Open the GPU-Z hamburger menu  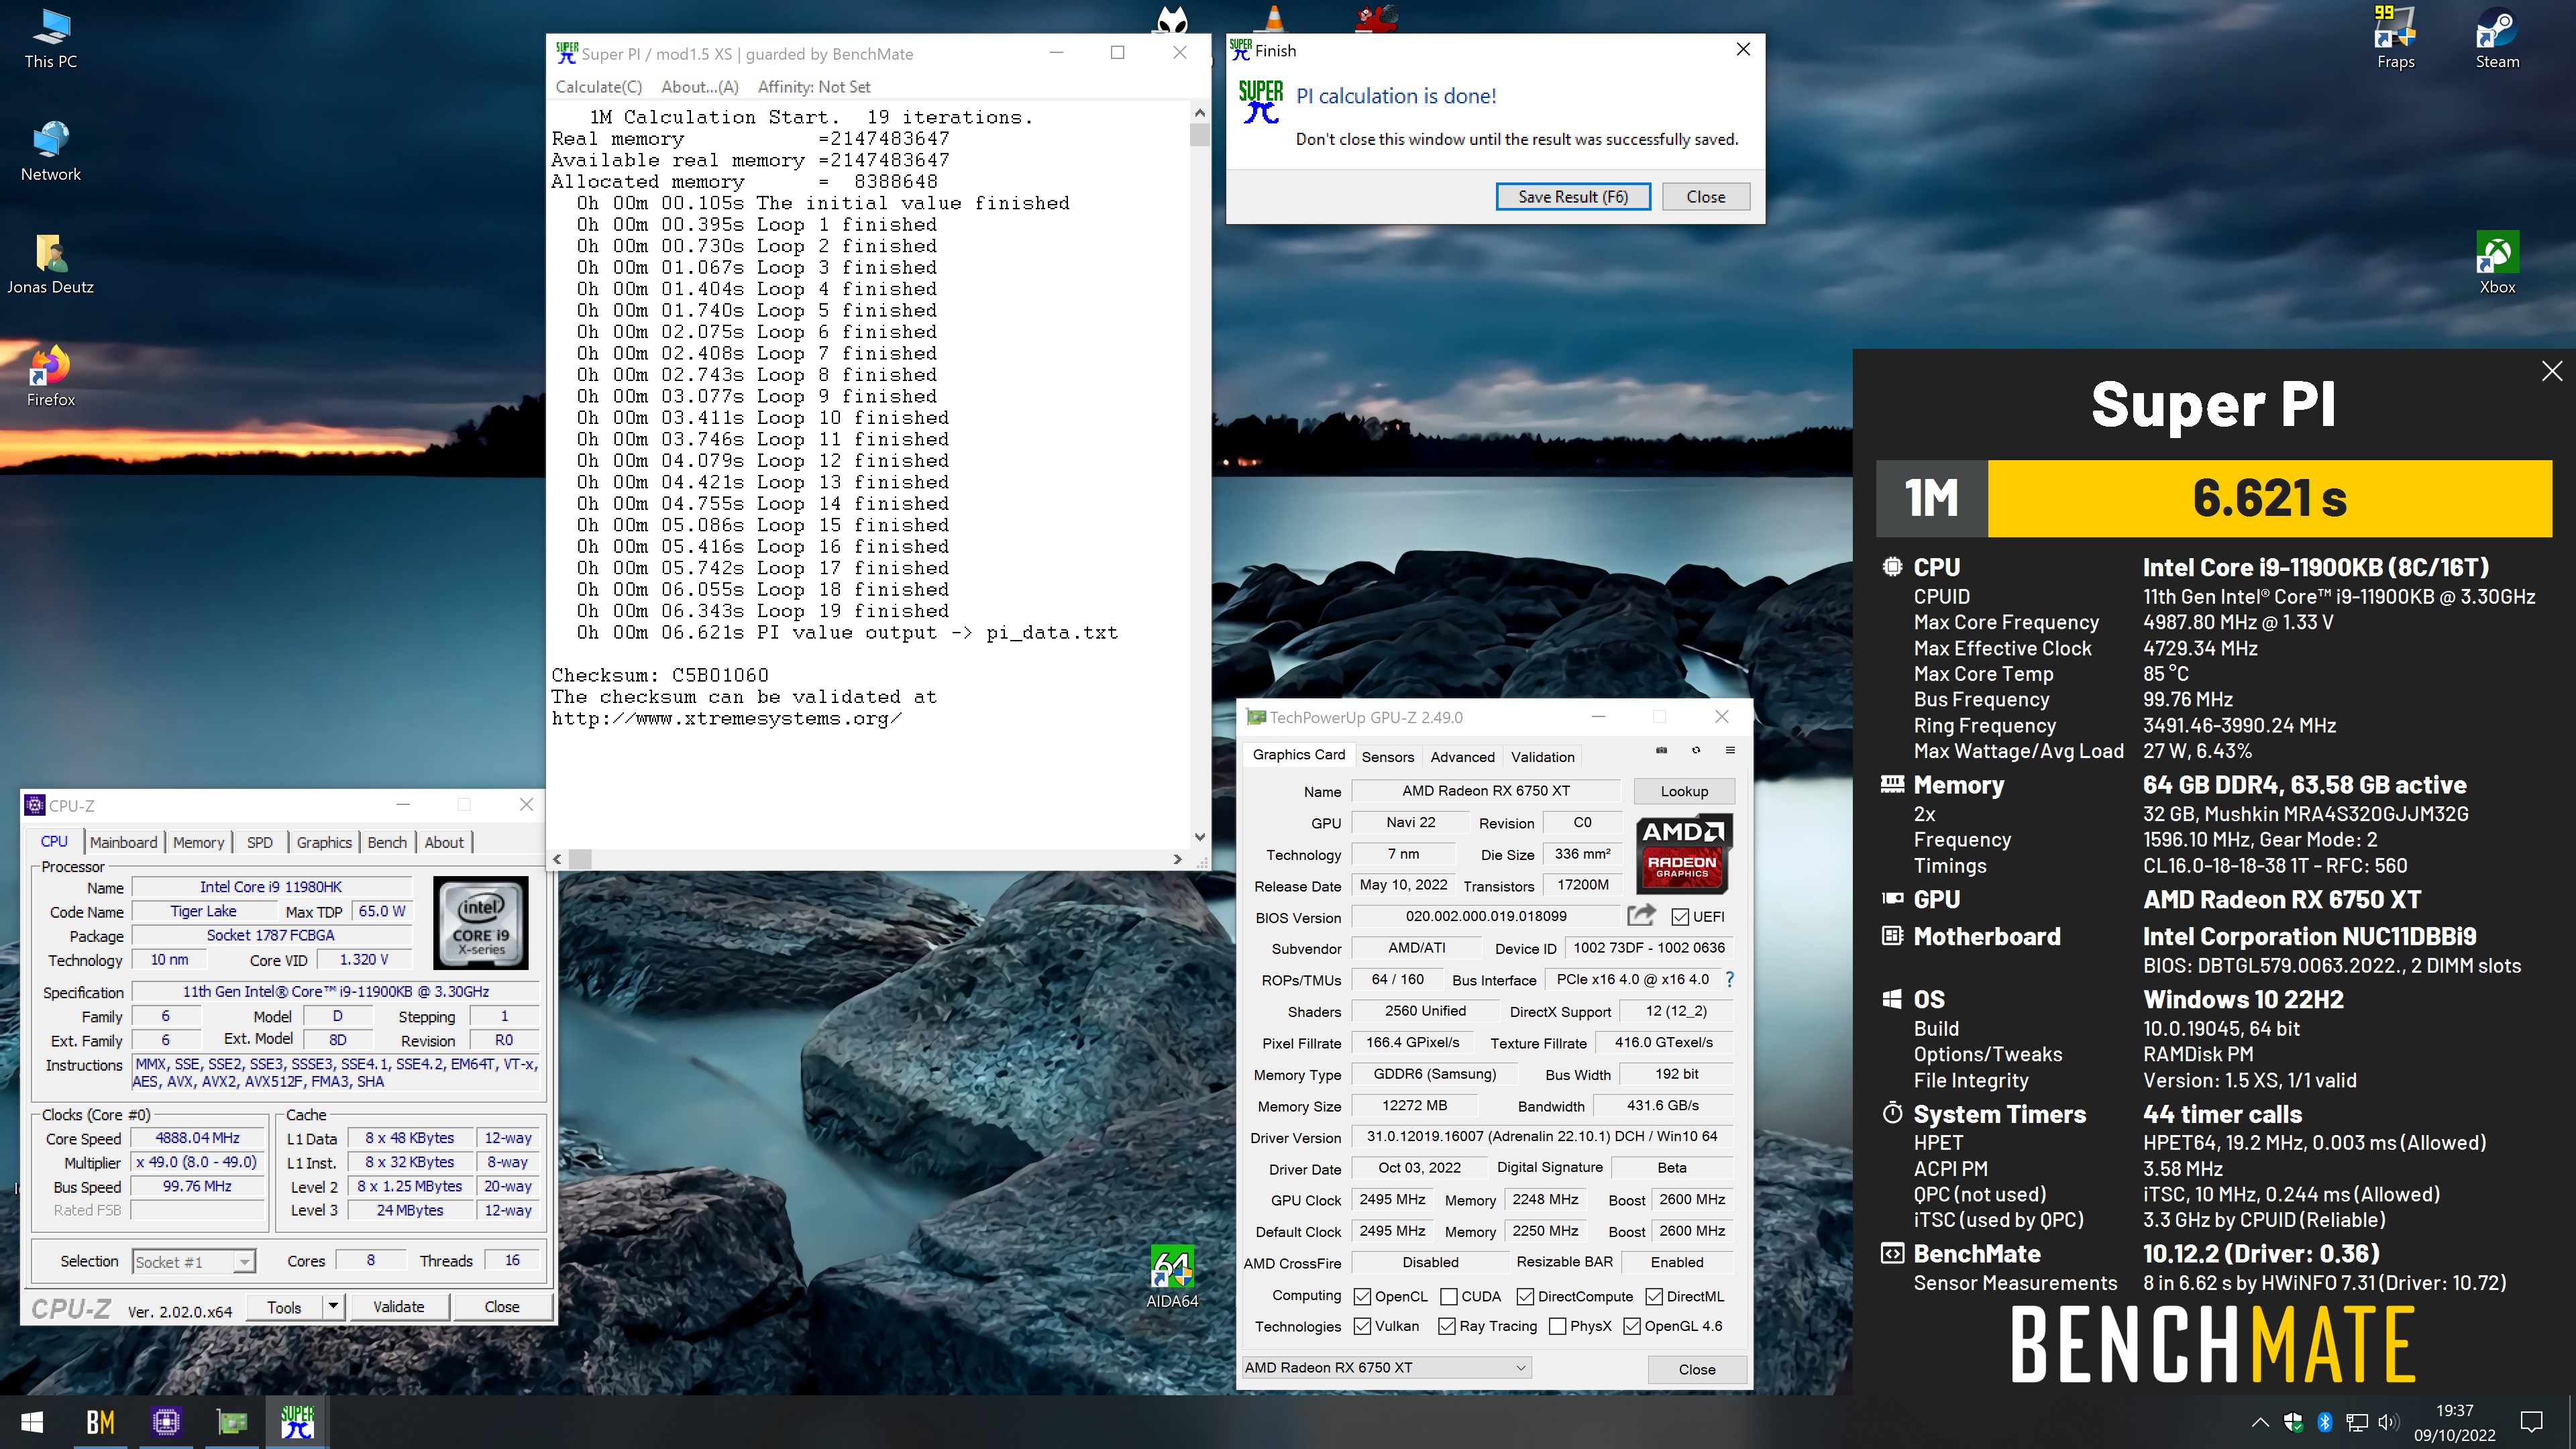1730,750
